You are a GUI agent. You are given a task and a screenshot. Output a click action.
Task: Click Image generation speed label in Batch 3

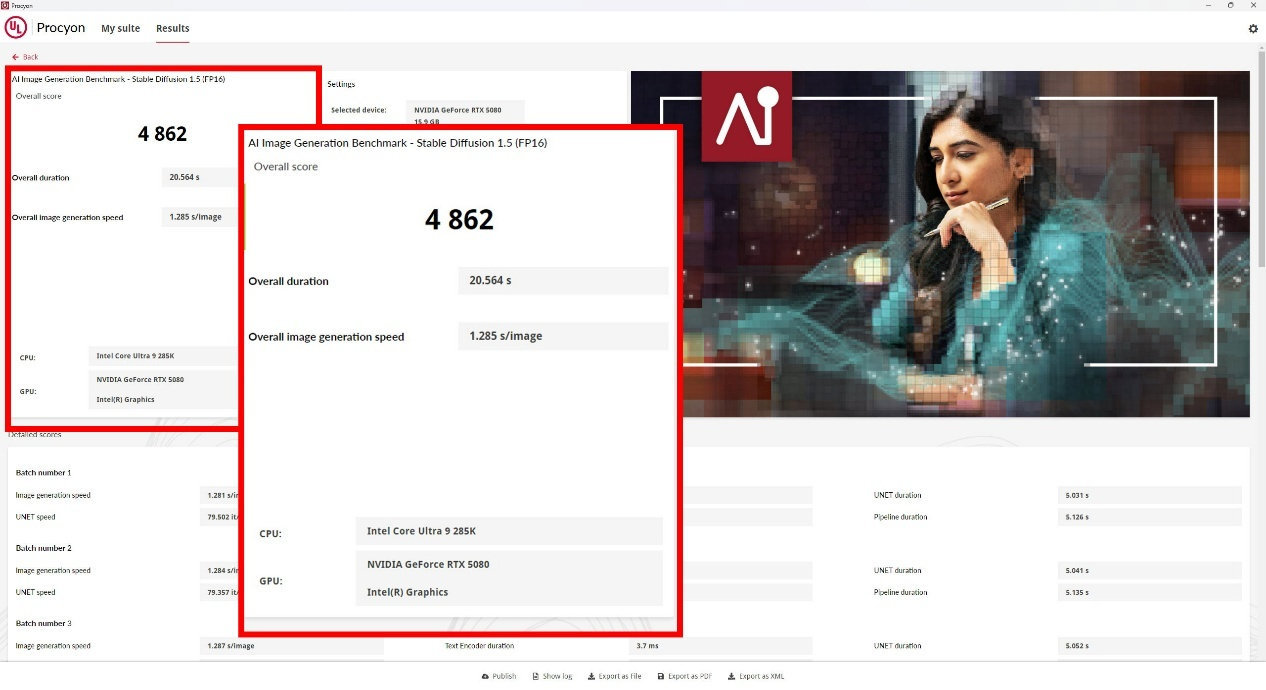click(x=53, y=646)
